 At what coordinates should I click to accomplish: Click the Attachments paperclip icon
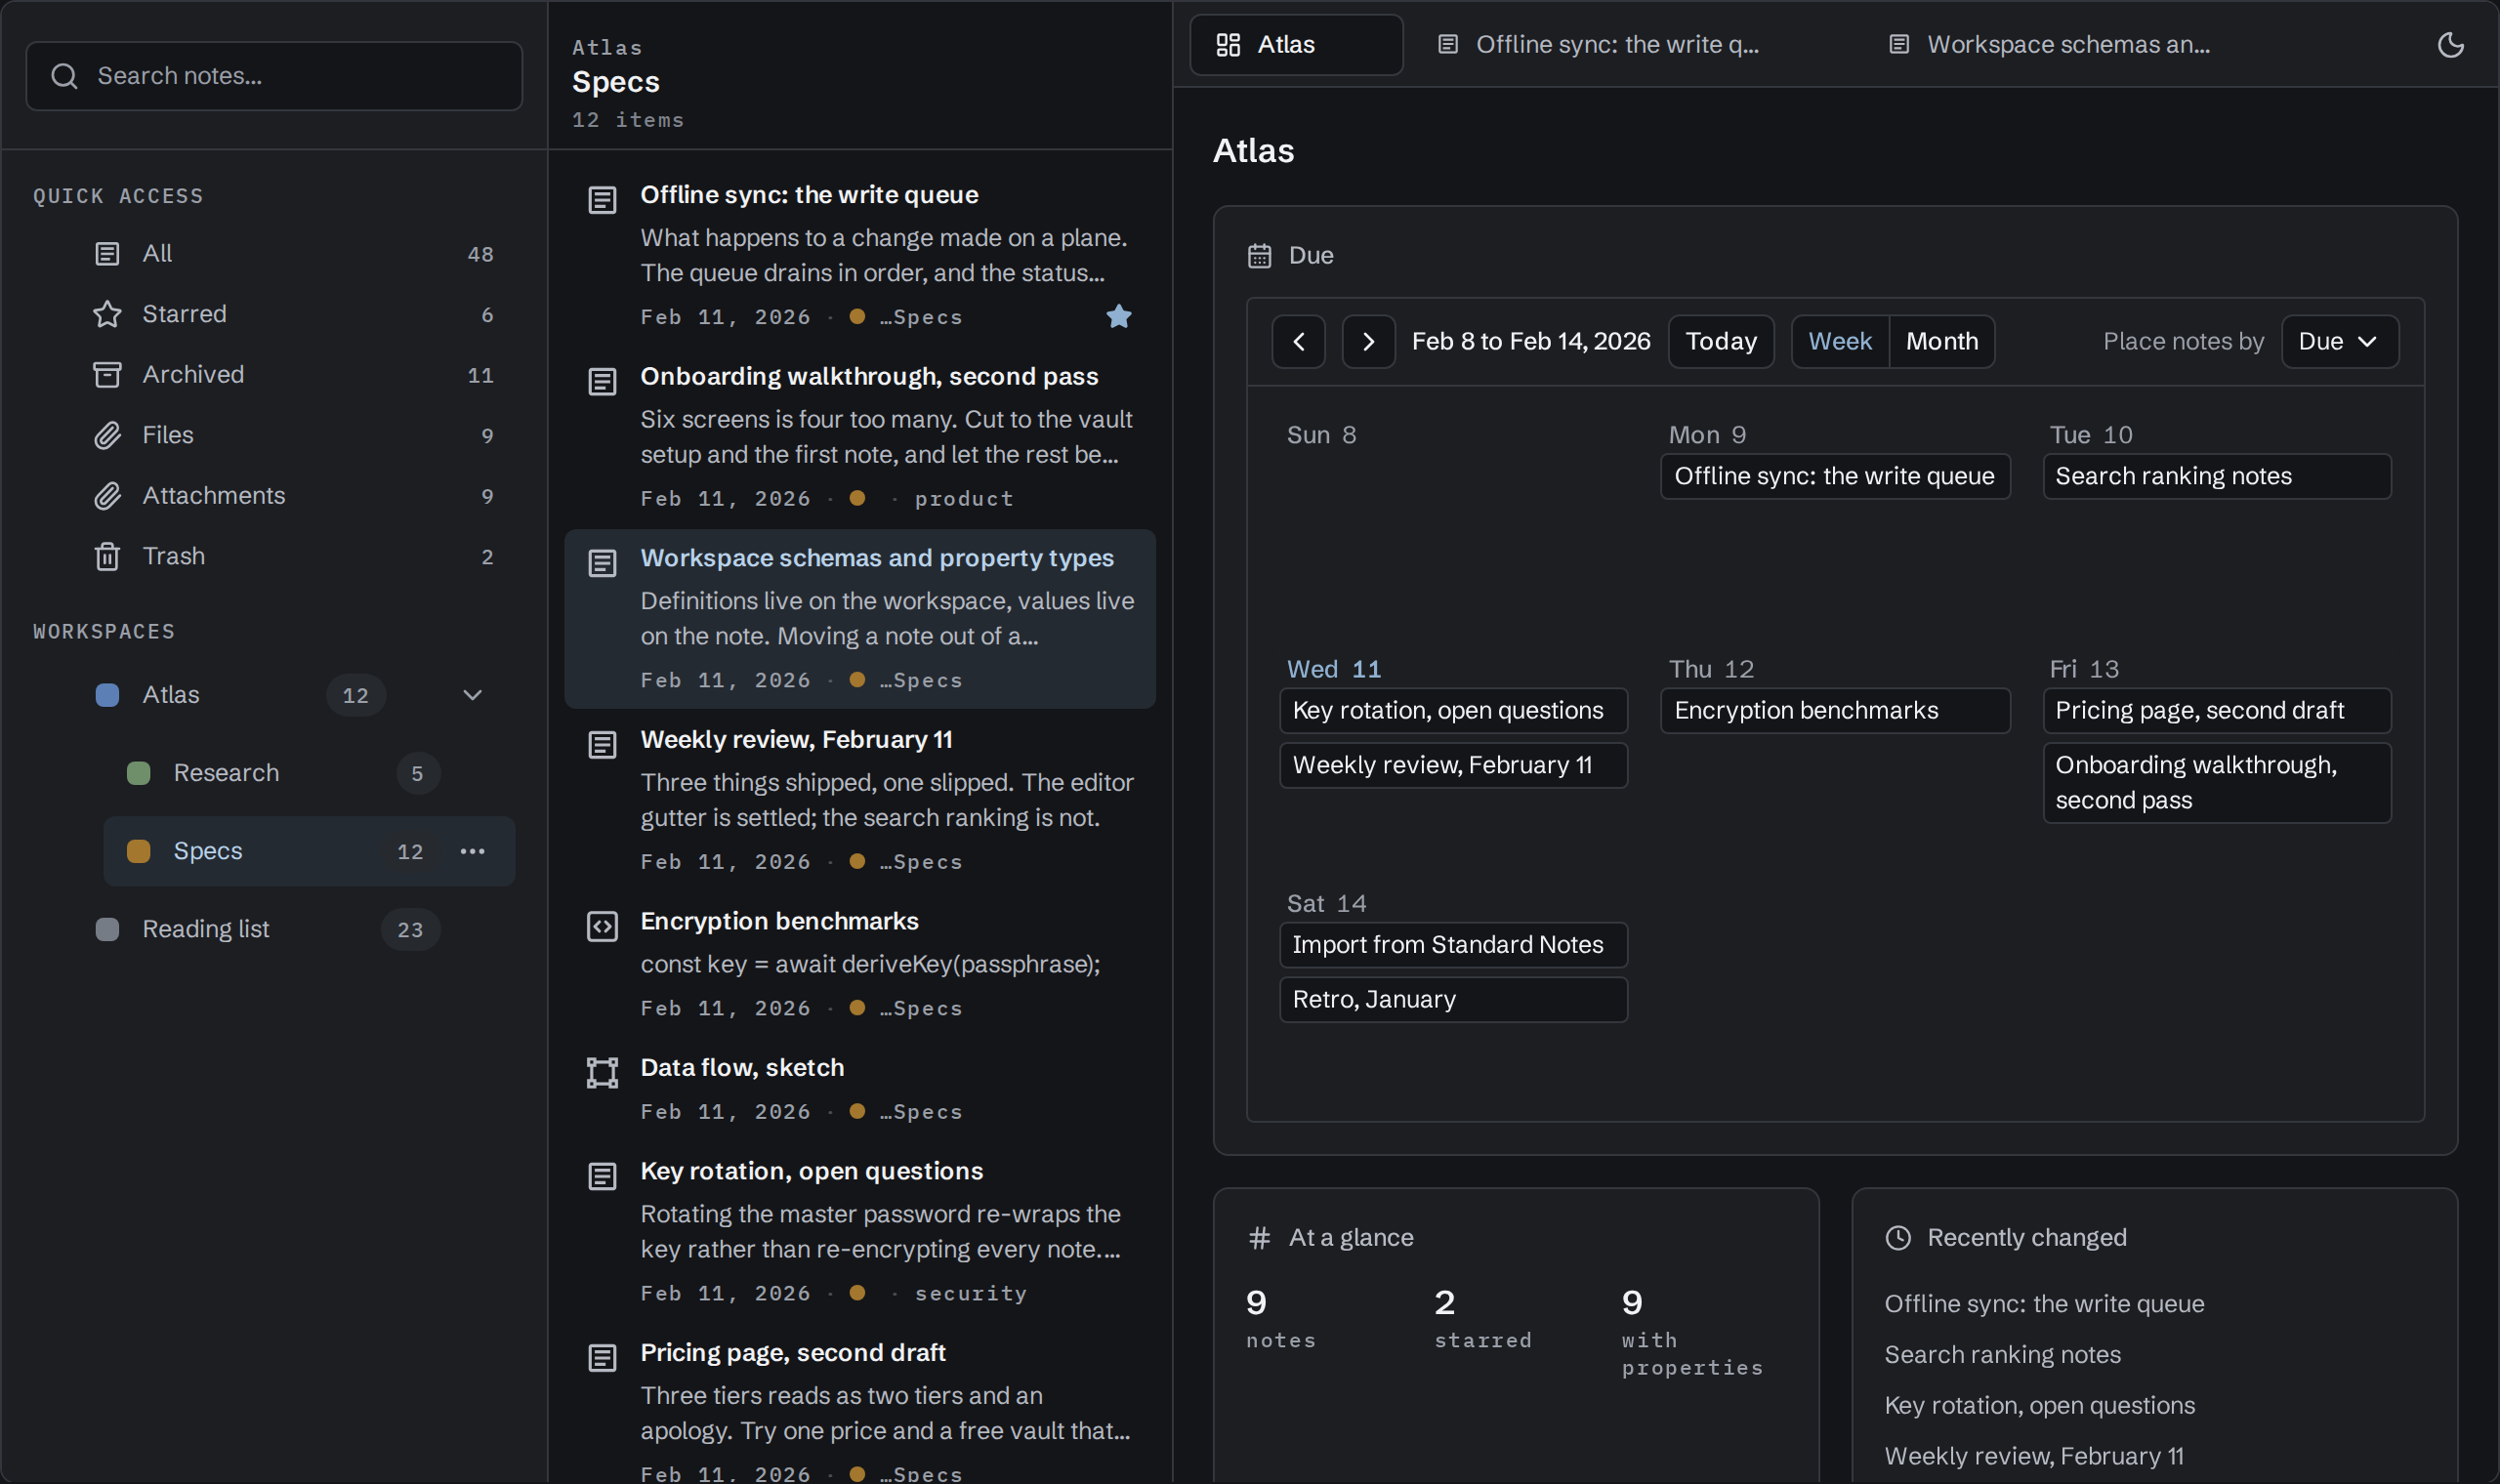coord(107,496)
